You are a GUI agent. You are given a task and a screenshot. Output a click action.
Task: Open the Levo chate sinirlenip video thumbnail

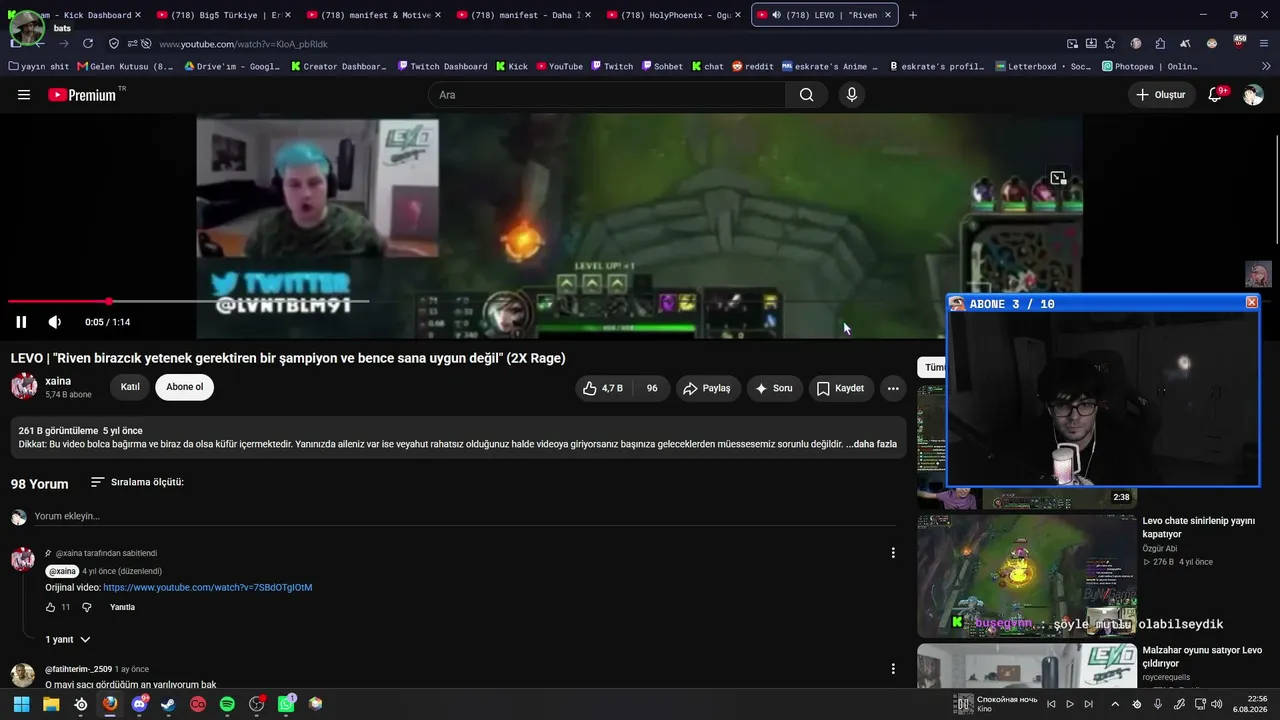tap(1026, 576)
